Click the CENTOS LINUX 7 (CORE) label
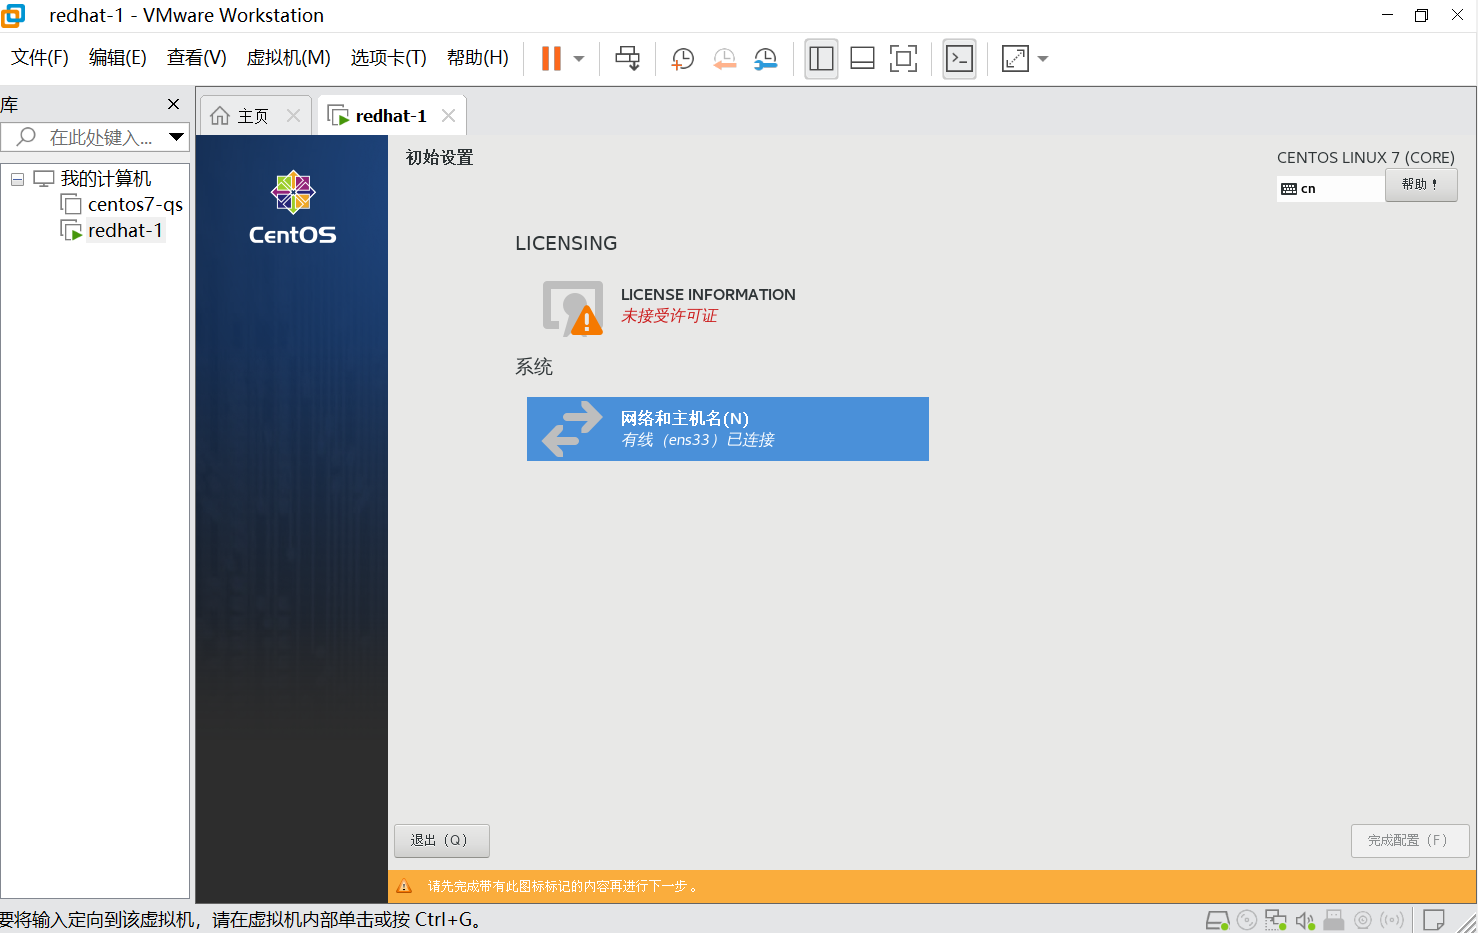1478x933 pixels. coord(1366,158)
